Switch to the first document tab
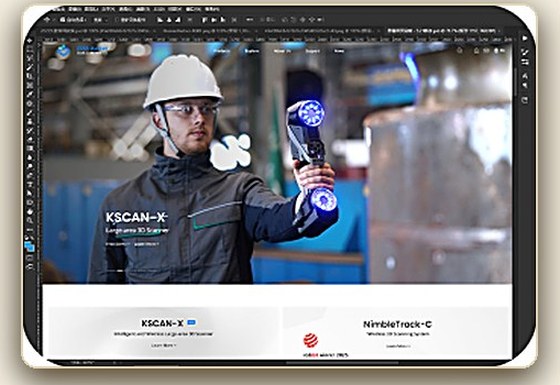 tap(95, 31)
